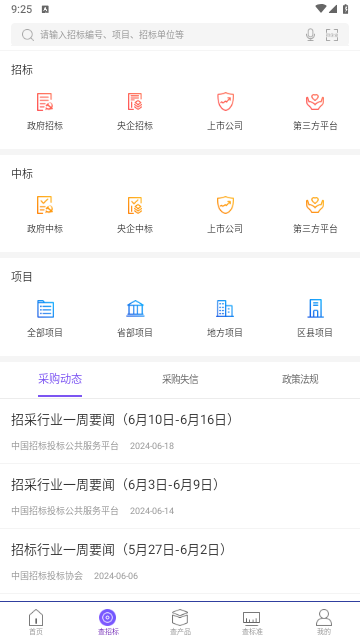Switch to 采购失信 tab

180,379
